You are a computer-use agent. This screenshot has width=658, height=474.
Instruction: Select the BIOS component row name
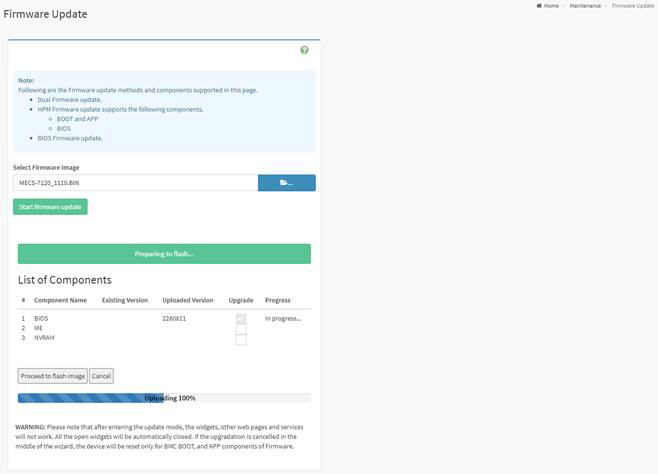pyautogui.click(x=41, y=318)
